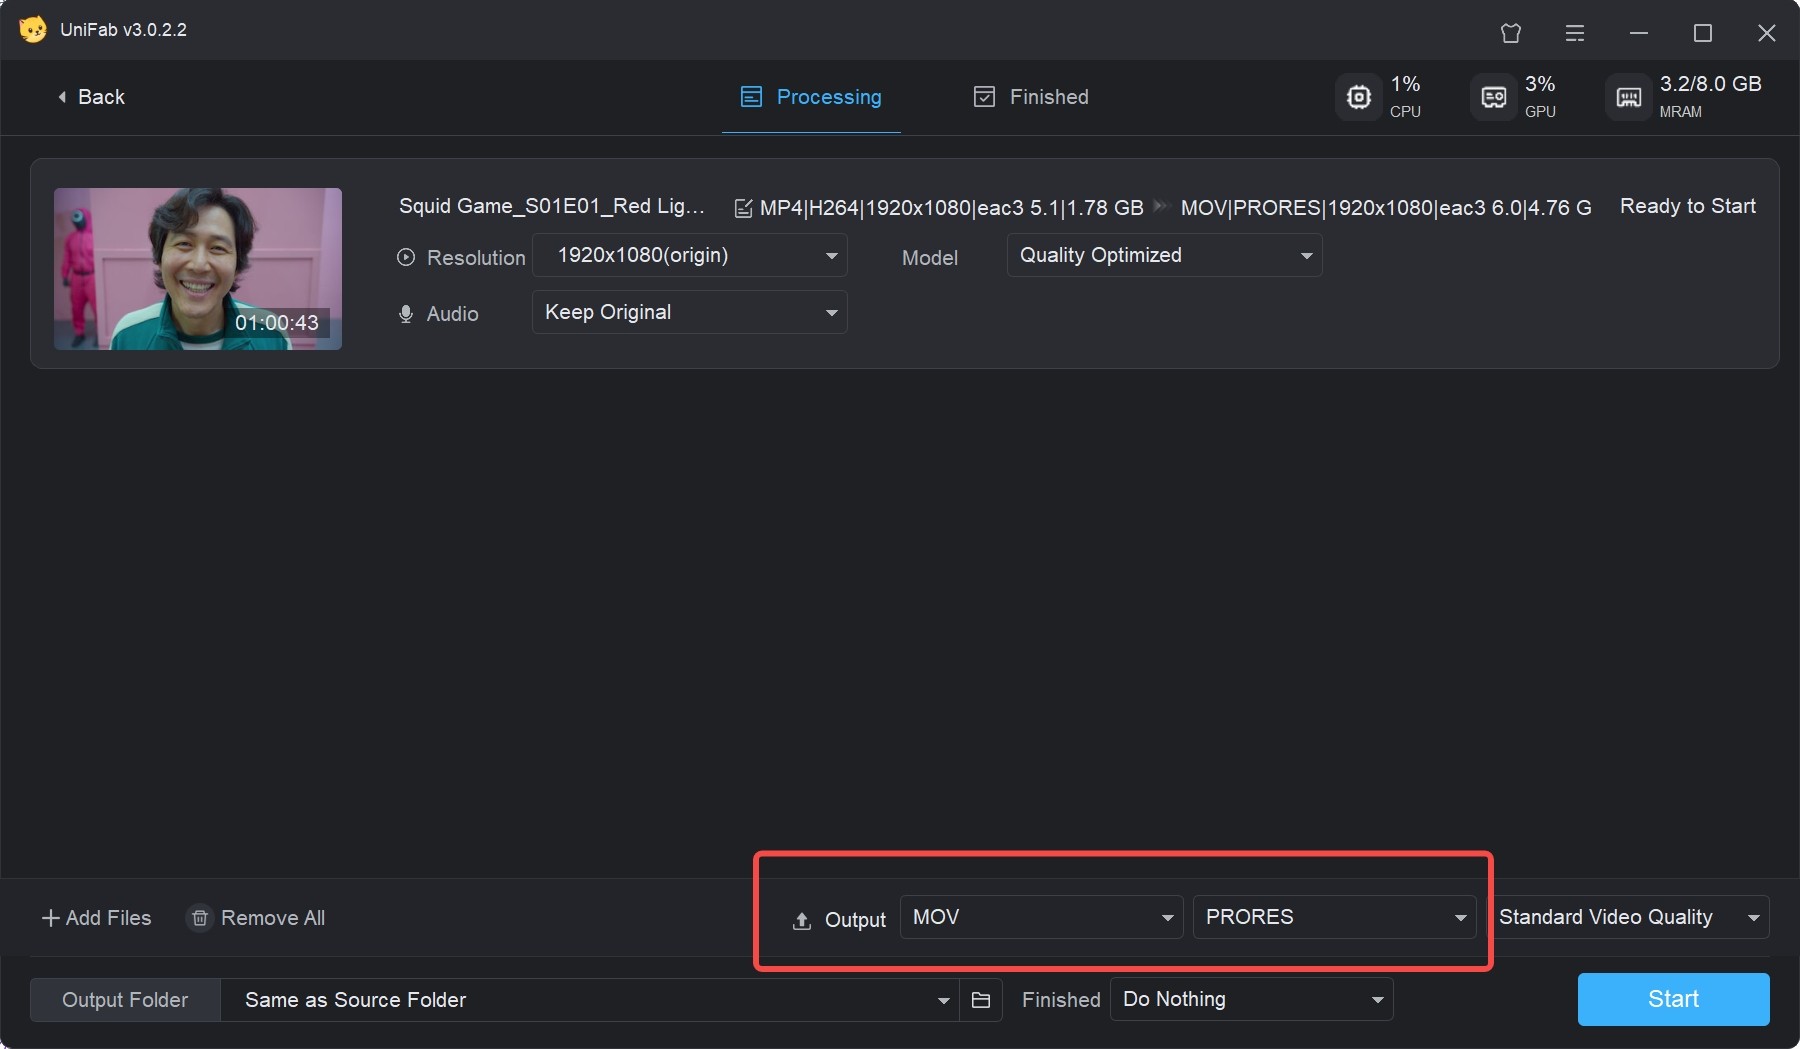This screenshot has height=1049, width=1800.
Task: Switch to the Processing tab
Action: tap(811, 97)
